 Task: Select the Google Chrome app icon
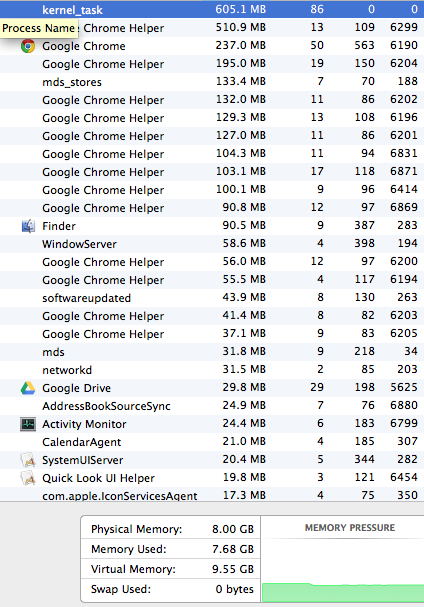28,46
